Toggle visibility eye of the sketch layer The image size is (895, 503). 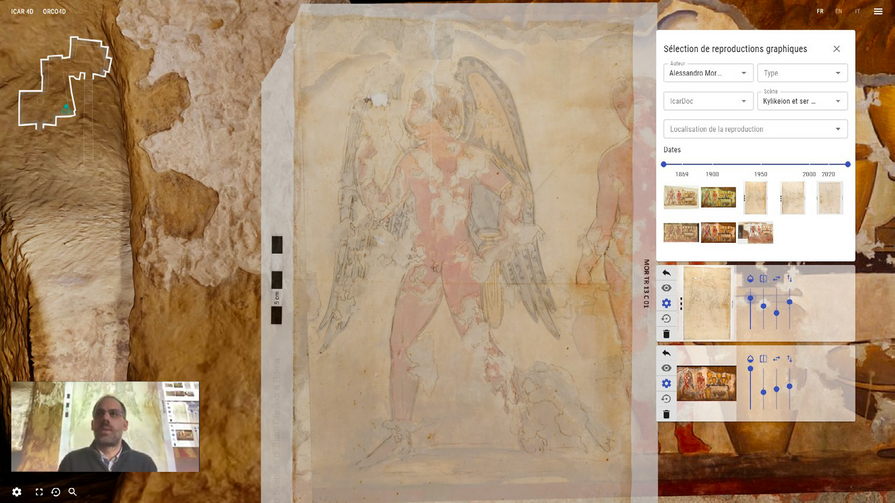[x=666, y=288]
